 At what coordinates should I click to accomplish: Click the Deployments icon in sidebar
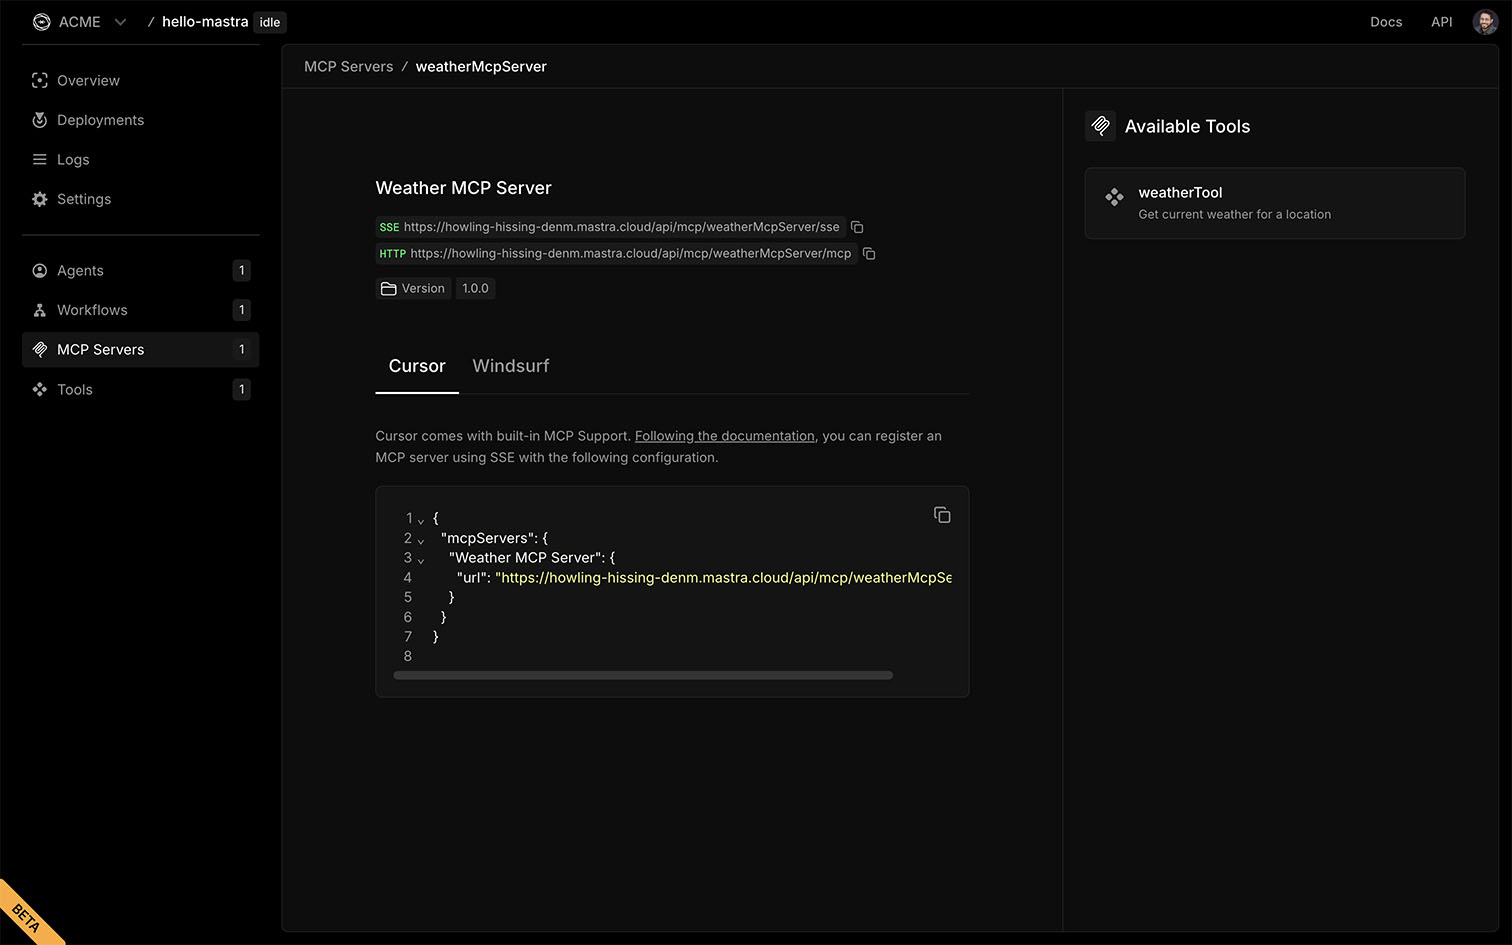40,120
